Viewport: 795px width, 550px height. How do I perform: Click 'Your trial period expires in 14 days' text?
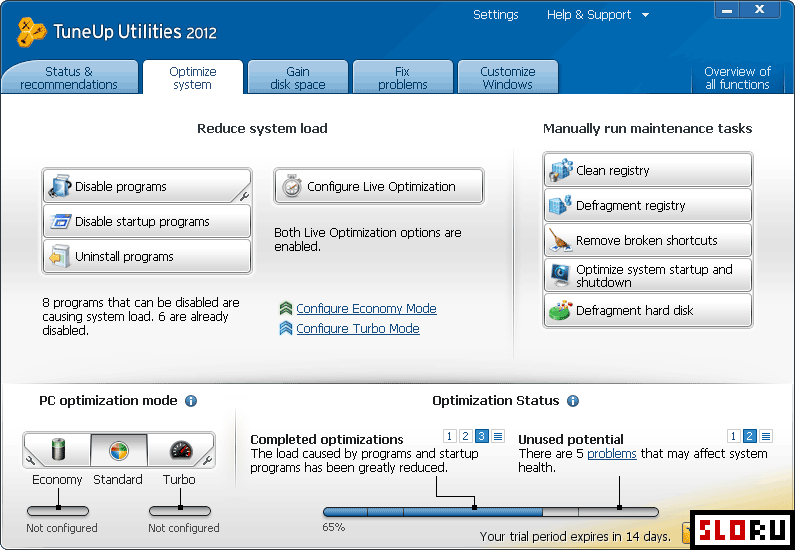coord(575,536)
